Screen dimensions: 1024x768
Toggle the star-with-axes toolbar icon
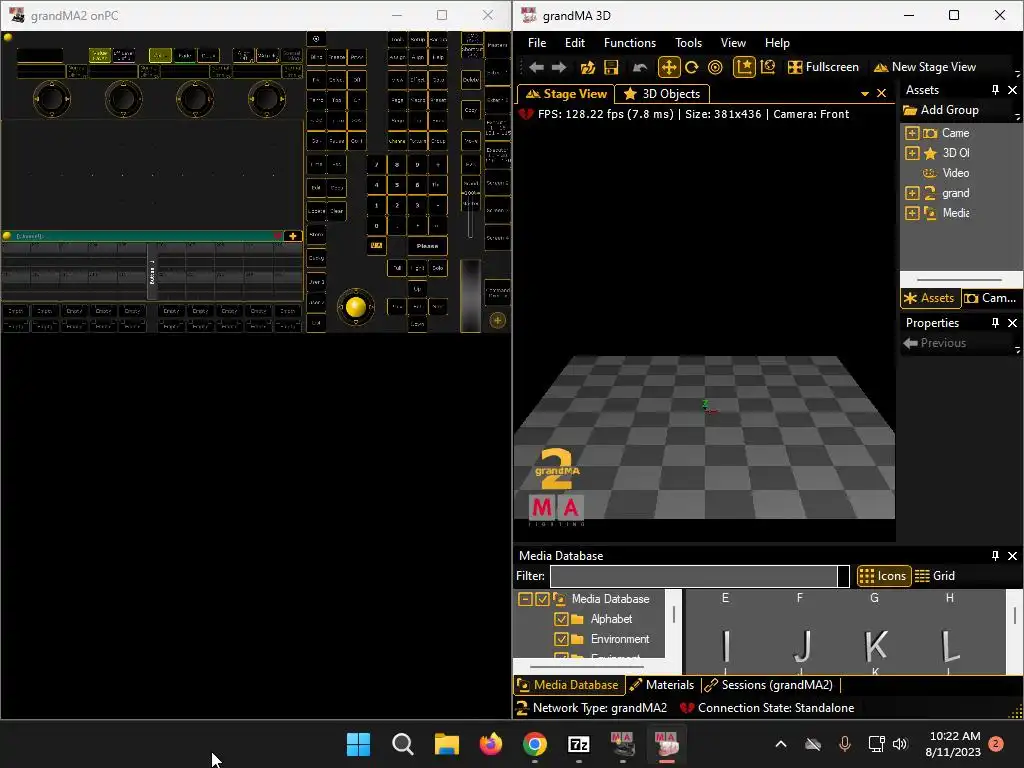pyautogui.click(x=744, y=67)
